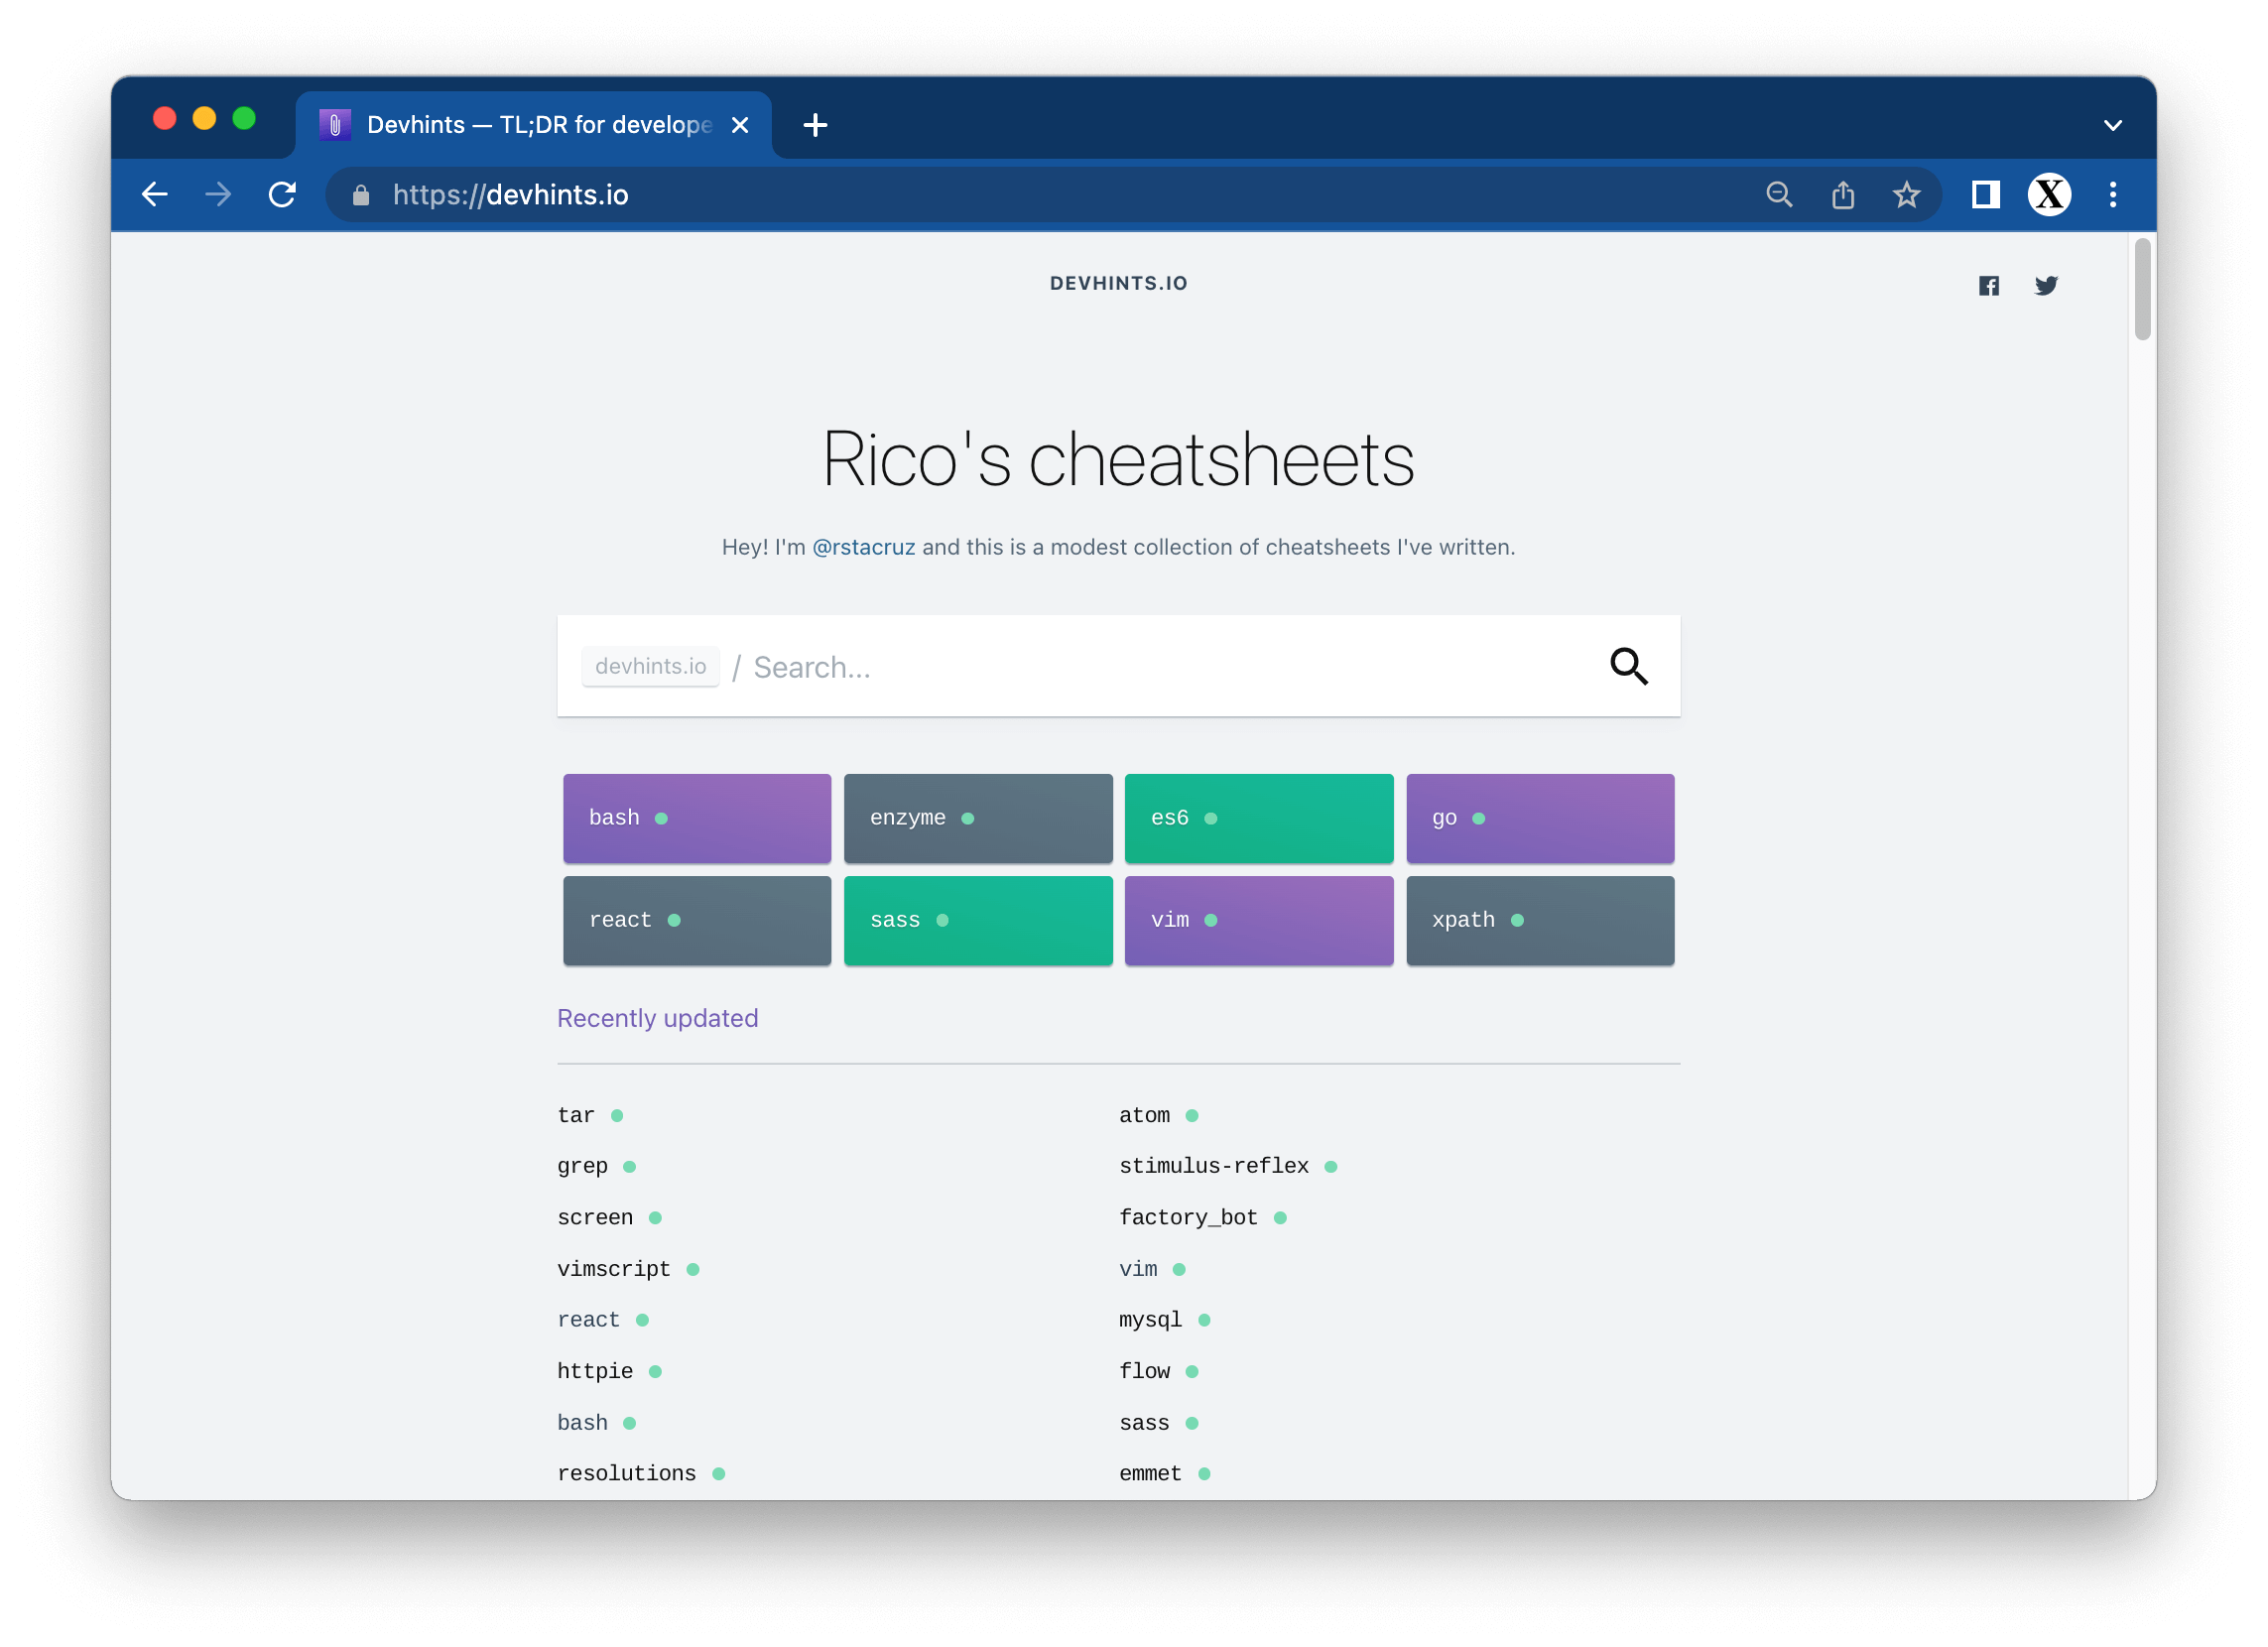Open the X profile avatar
The width and height of the screenshot is (2268, 1647).
click(2049, 195)
